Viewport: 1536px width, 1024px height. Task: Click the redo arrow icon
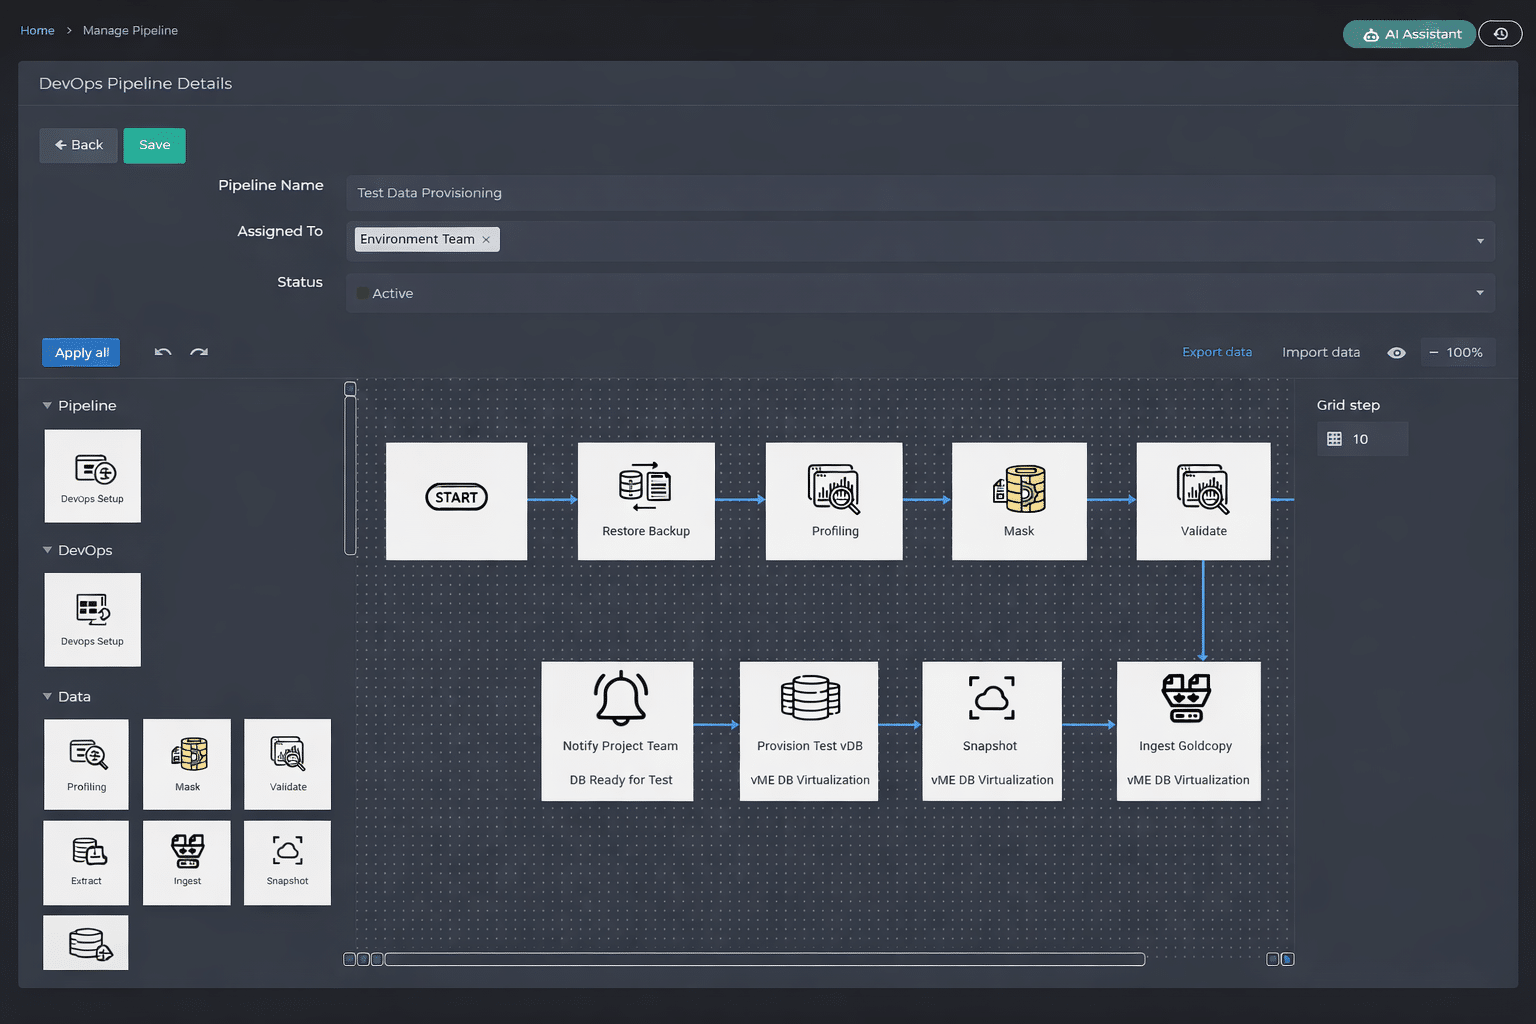point(199,352)
